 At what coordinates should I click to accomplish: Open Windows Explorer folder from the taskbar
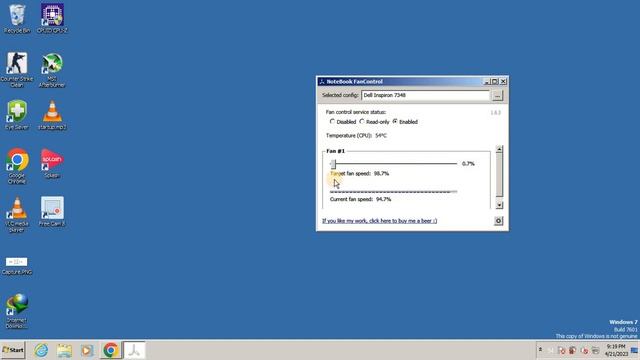[64, 350]
